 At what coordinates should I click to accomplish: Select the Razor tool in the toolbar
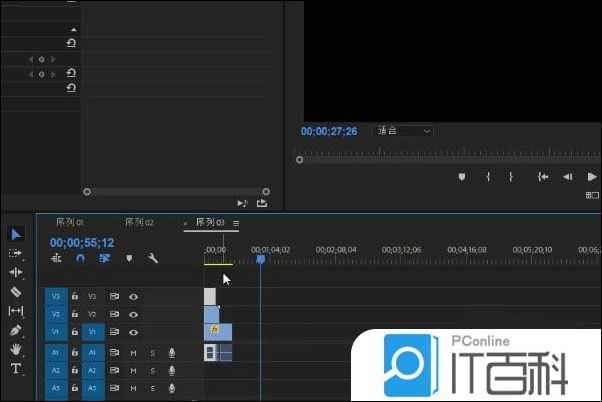[x=16, y=292]
